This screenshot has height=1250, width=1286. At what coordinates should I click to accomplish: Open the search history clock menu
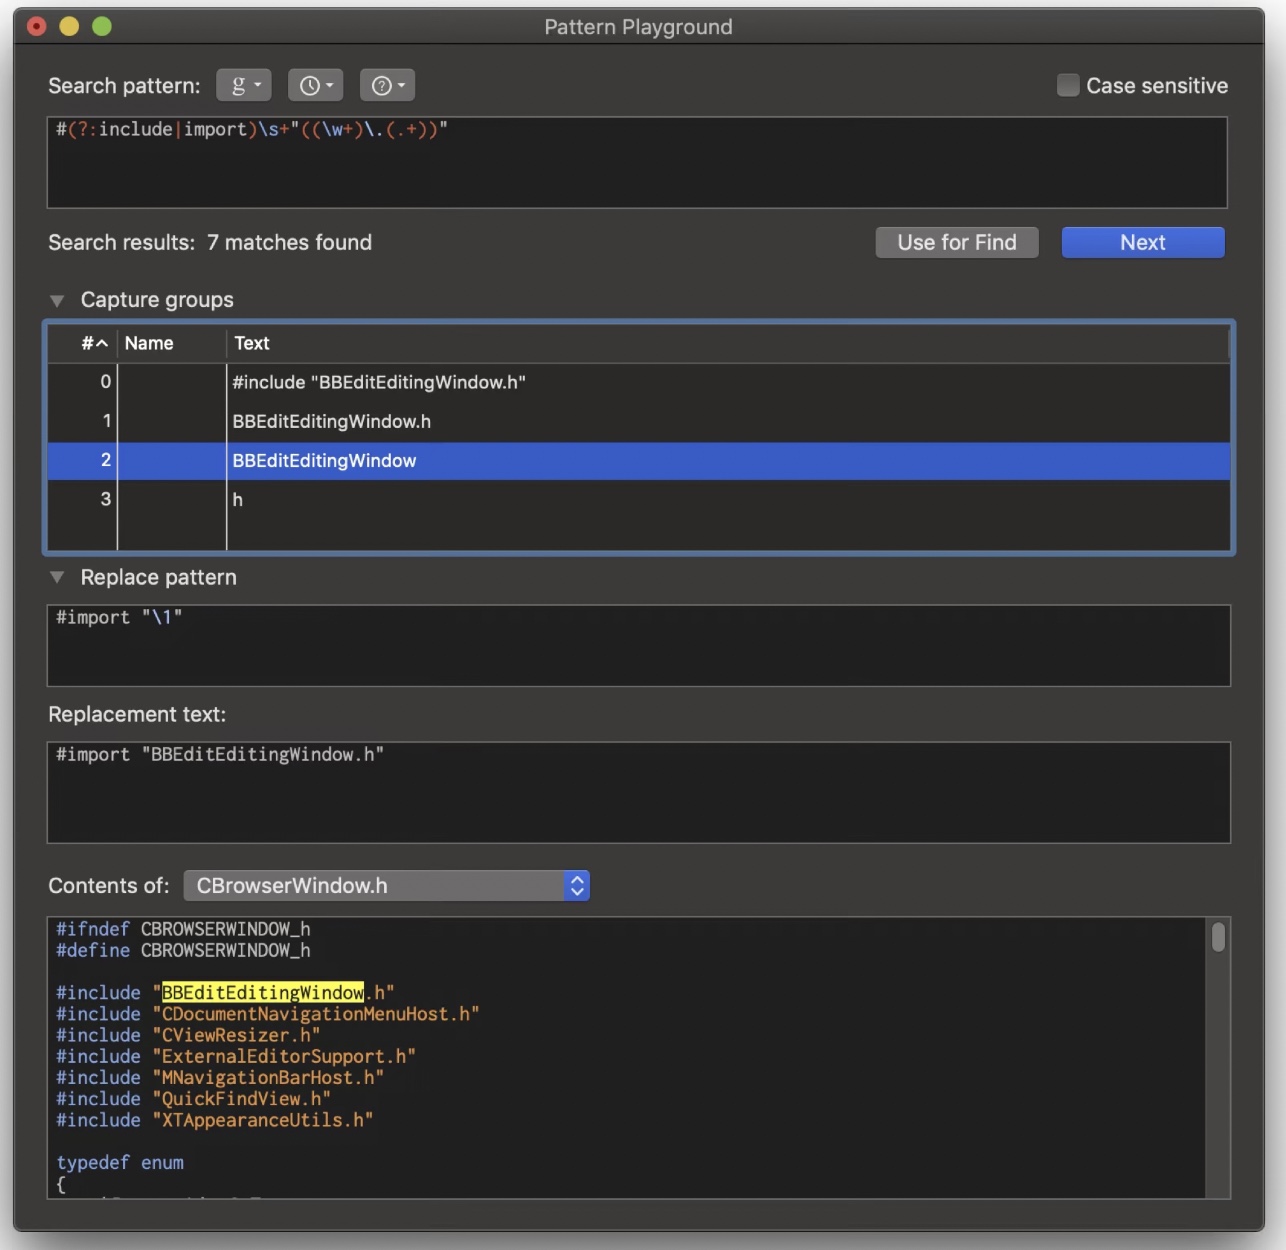click(315, 86)
